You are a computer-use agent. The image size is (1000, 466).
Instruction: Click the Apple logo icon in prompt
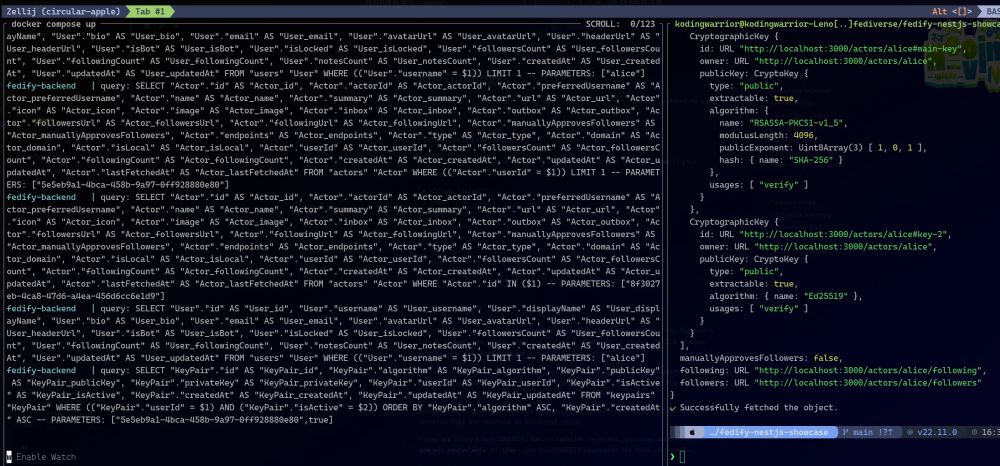pyautogui.click(x=691, y=432)
